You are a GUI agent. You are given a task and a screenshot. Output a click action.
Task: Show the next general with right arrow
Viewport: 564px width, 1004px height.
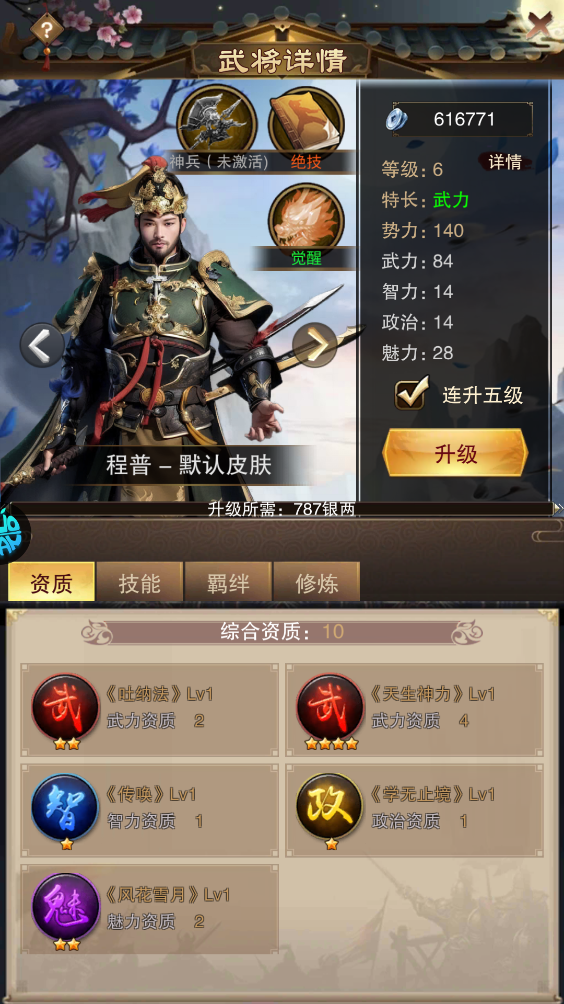click(x=315, y=345)
